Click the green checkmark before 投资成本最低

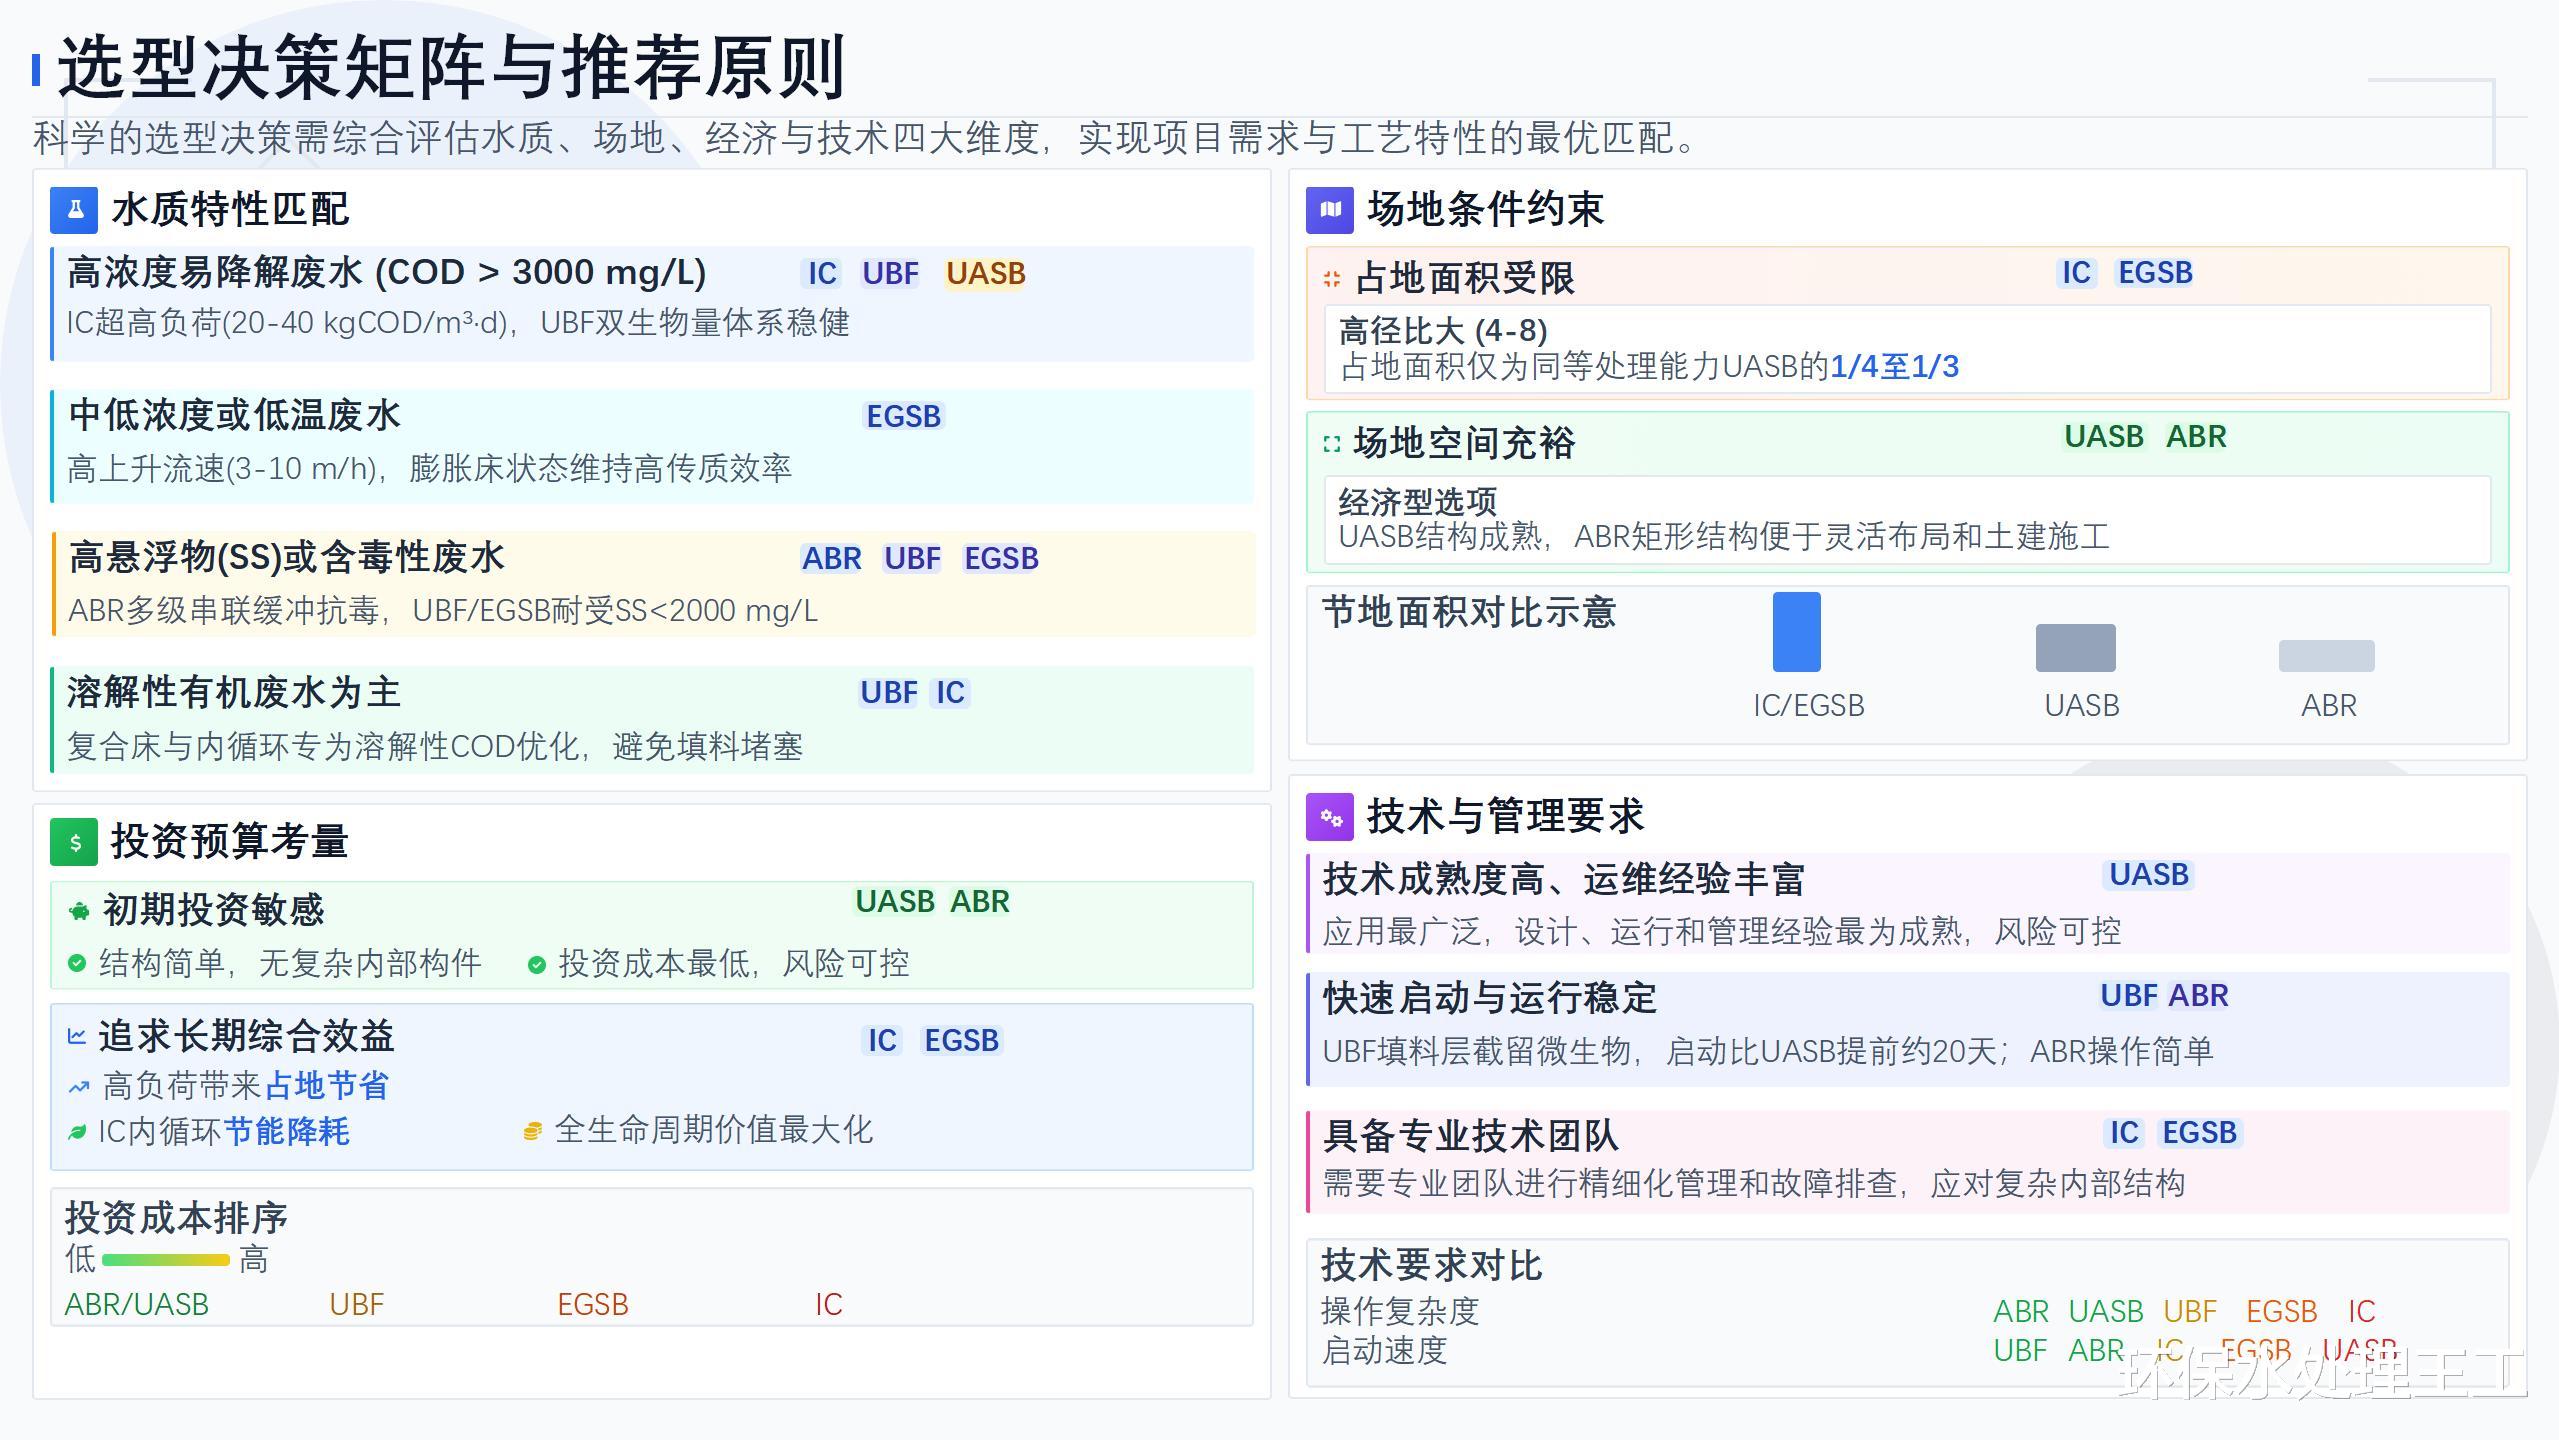[536, 964]
